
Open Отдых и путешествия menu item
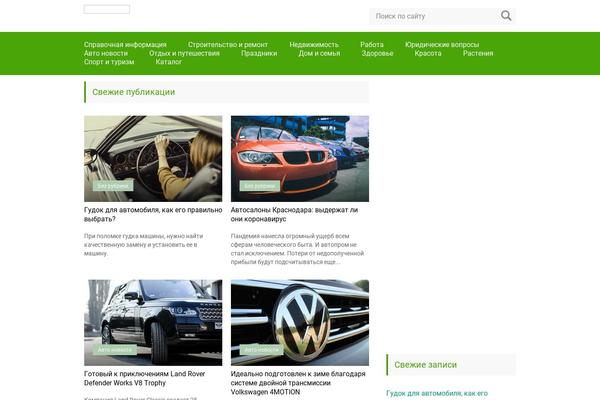tap(184, 53)
